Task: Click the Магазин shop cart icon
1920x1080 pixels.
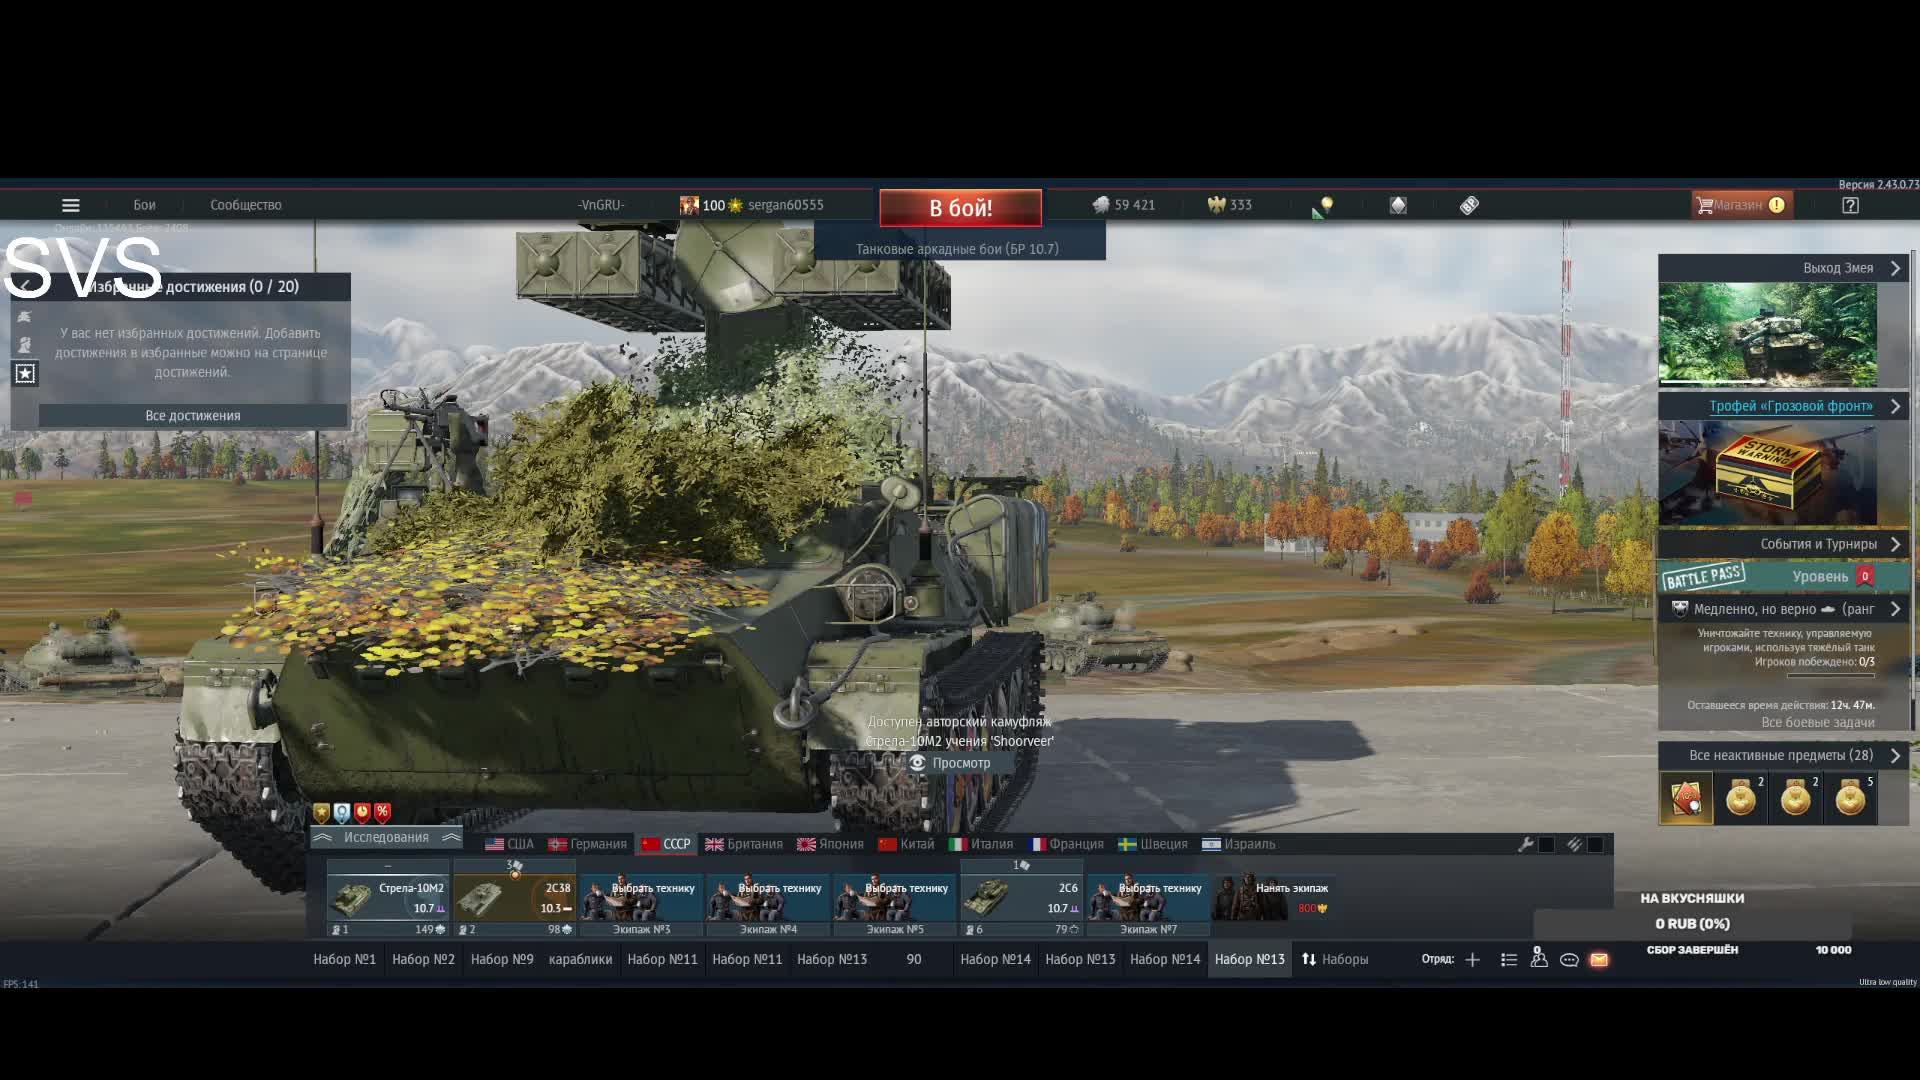Action: tap(1704, 205)
